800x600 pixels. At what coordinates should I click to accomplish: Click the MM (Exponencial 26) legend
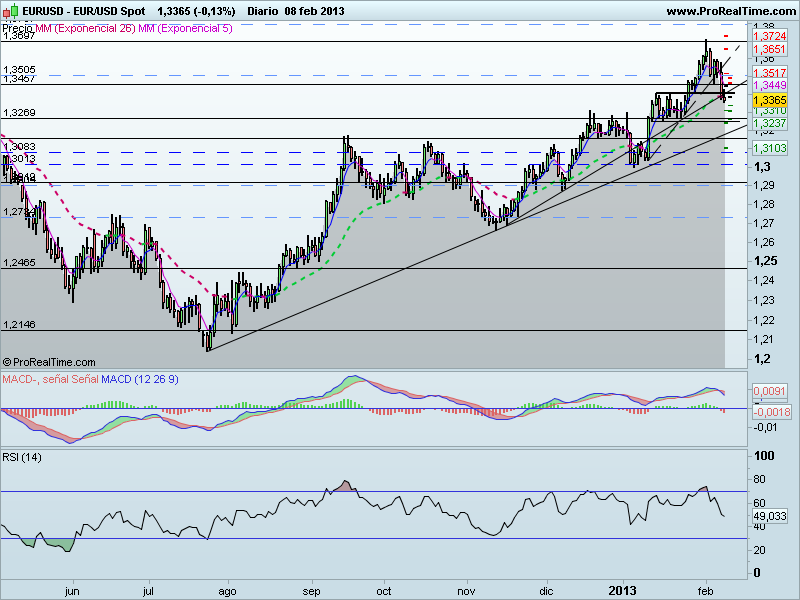(x=86, y=29)
